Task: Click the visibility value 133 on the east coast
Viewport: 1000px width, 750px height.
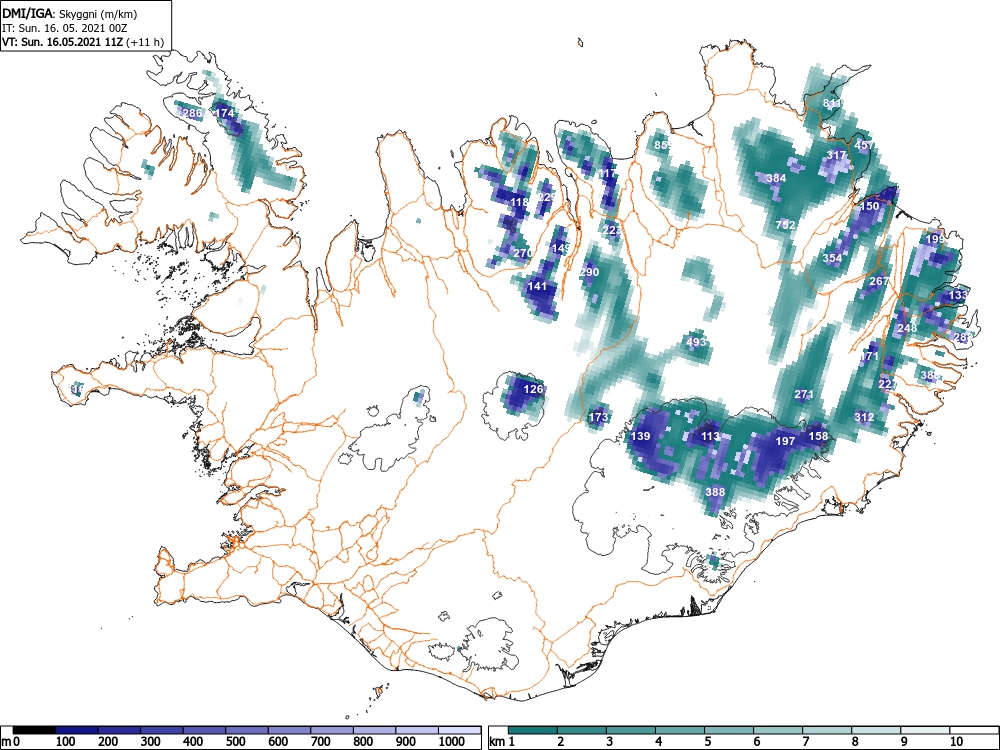Action: click(x=958, y=295)
